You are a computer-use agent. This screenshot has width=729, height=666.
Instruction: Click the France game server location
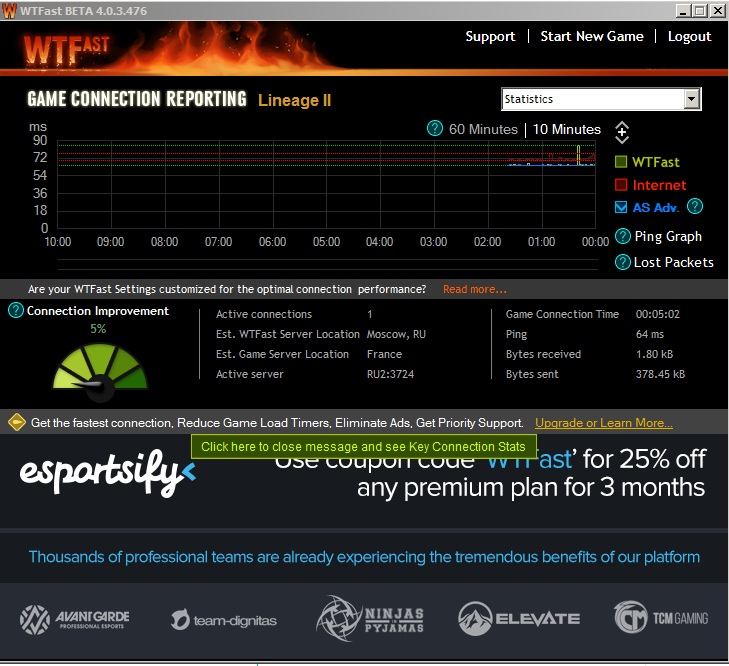[x=384, y=354]
